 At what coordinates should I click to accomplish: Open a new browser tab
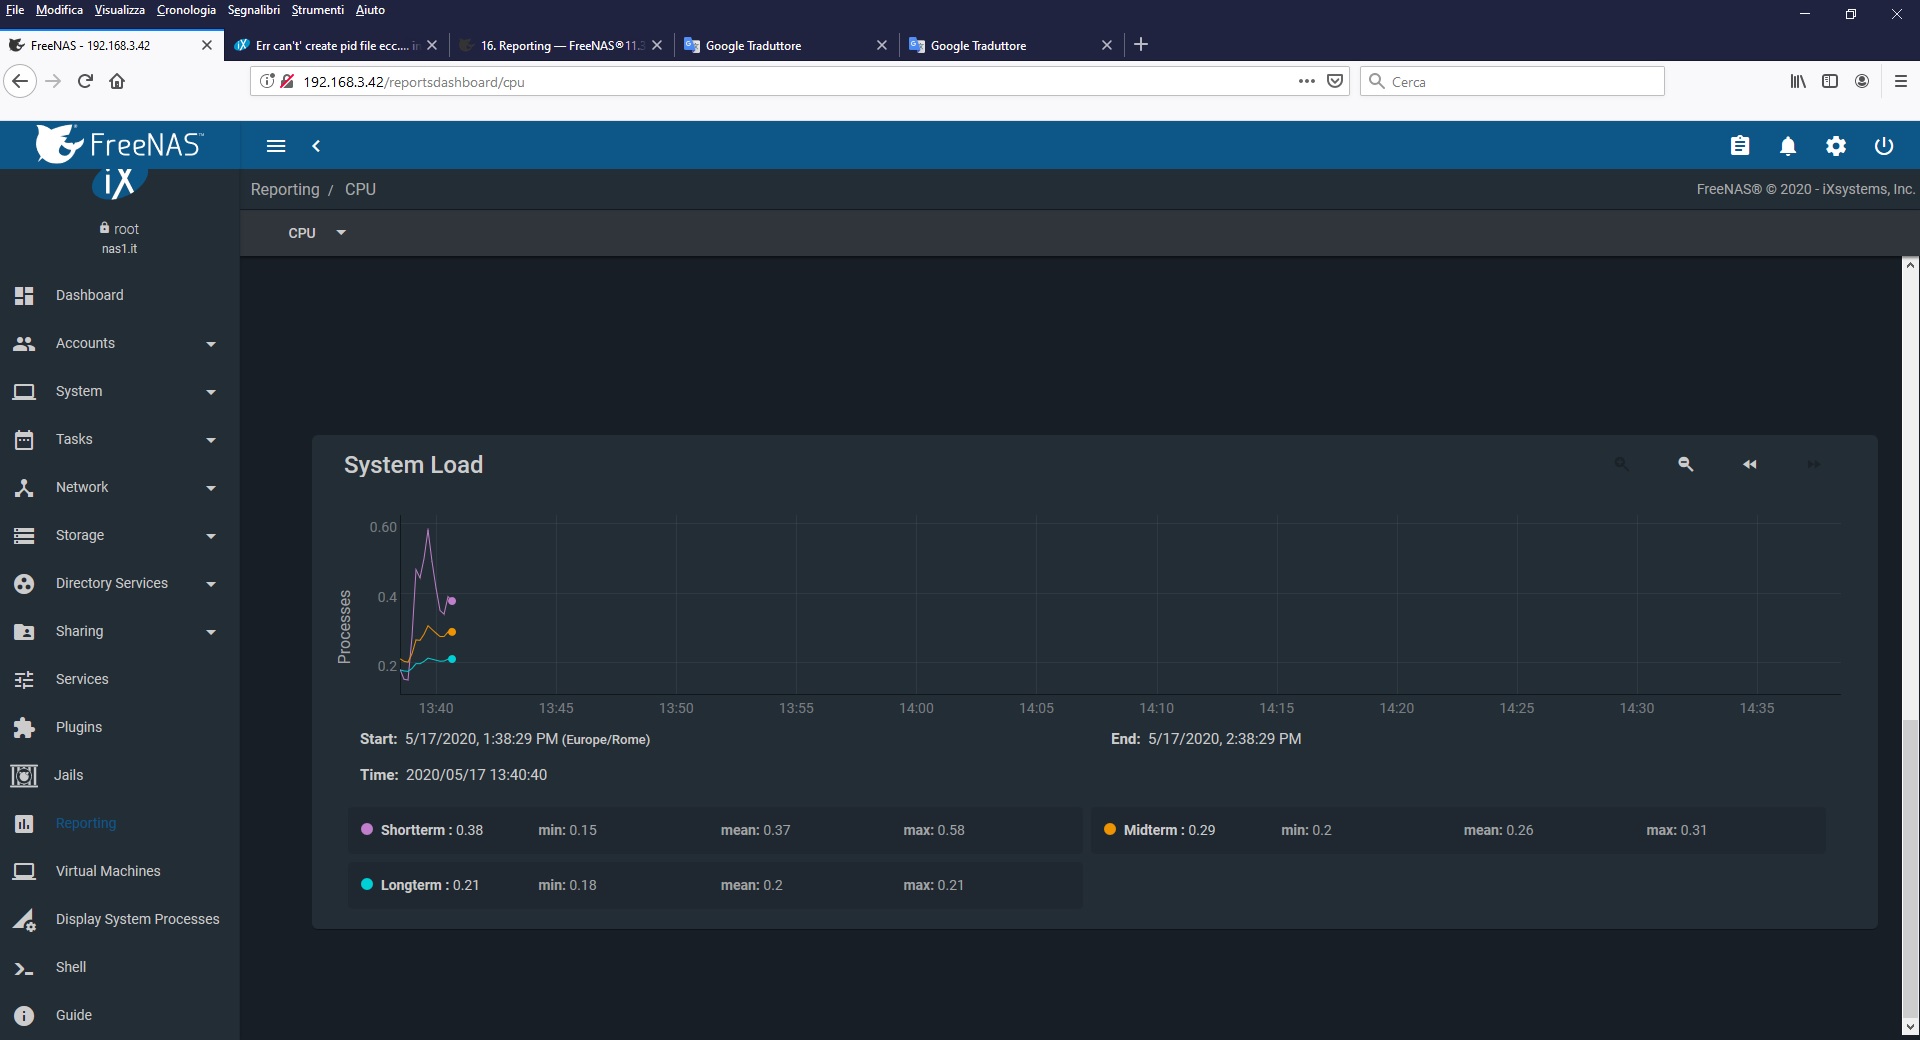1141,44
